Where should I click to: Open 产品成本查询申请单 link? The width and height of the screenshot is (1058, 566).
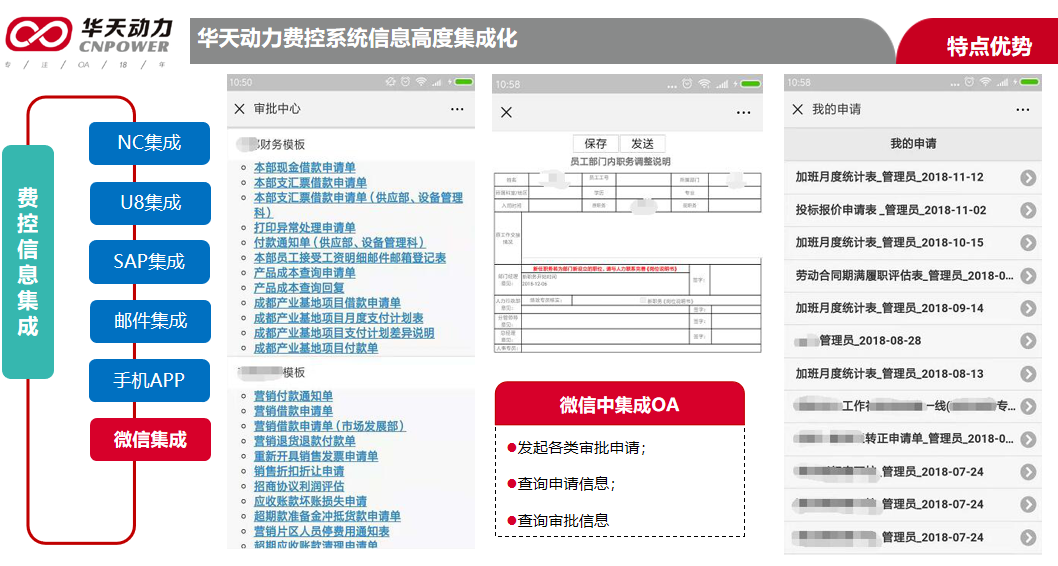coord(304,273)
